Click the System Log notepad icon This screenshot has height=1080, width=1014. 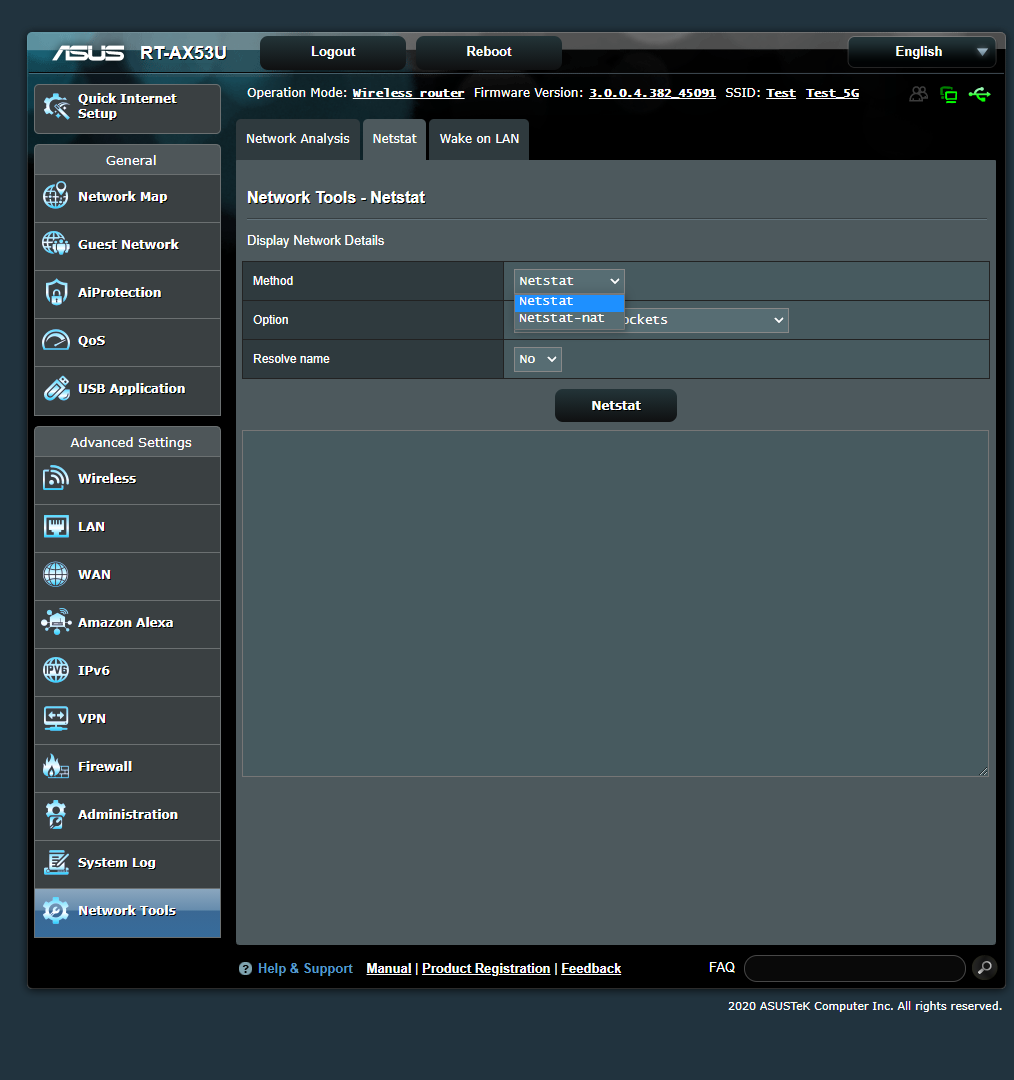pos(56,862)
